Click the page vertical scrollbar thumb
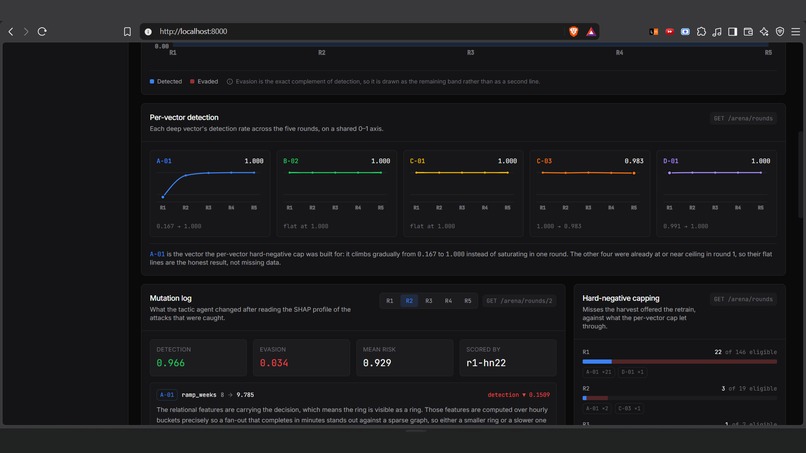Screen dimensions: 806x453 800,175
